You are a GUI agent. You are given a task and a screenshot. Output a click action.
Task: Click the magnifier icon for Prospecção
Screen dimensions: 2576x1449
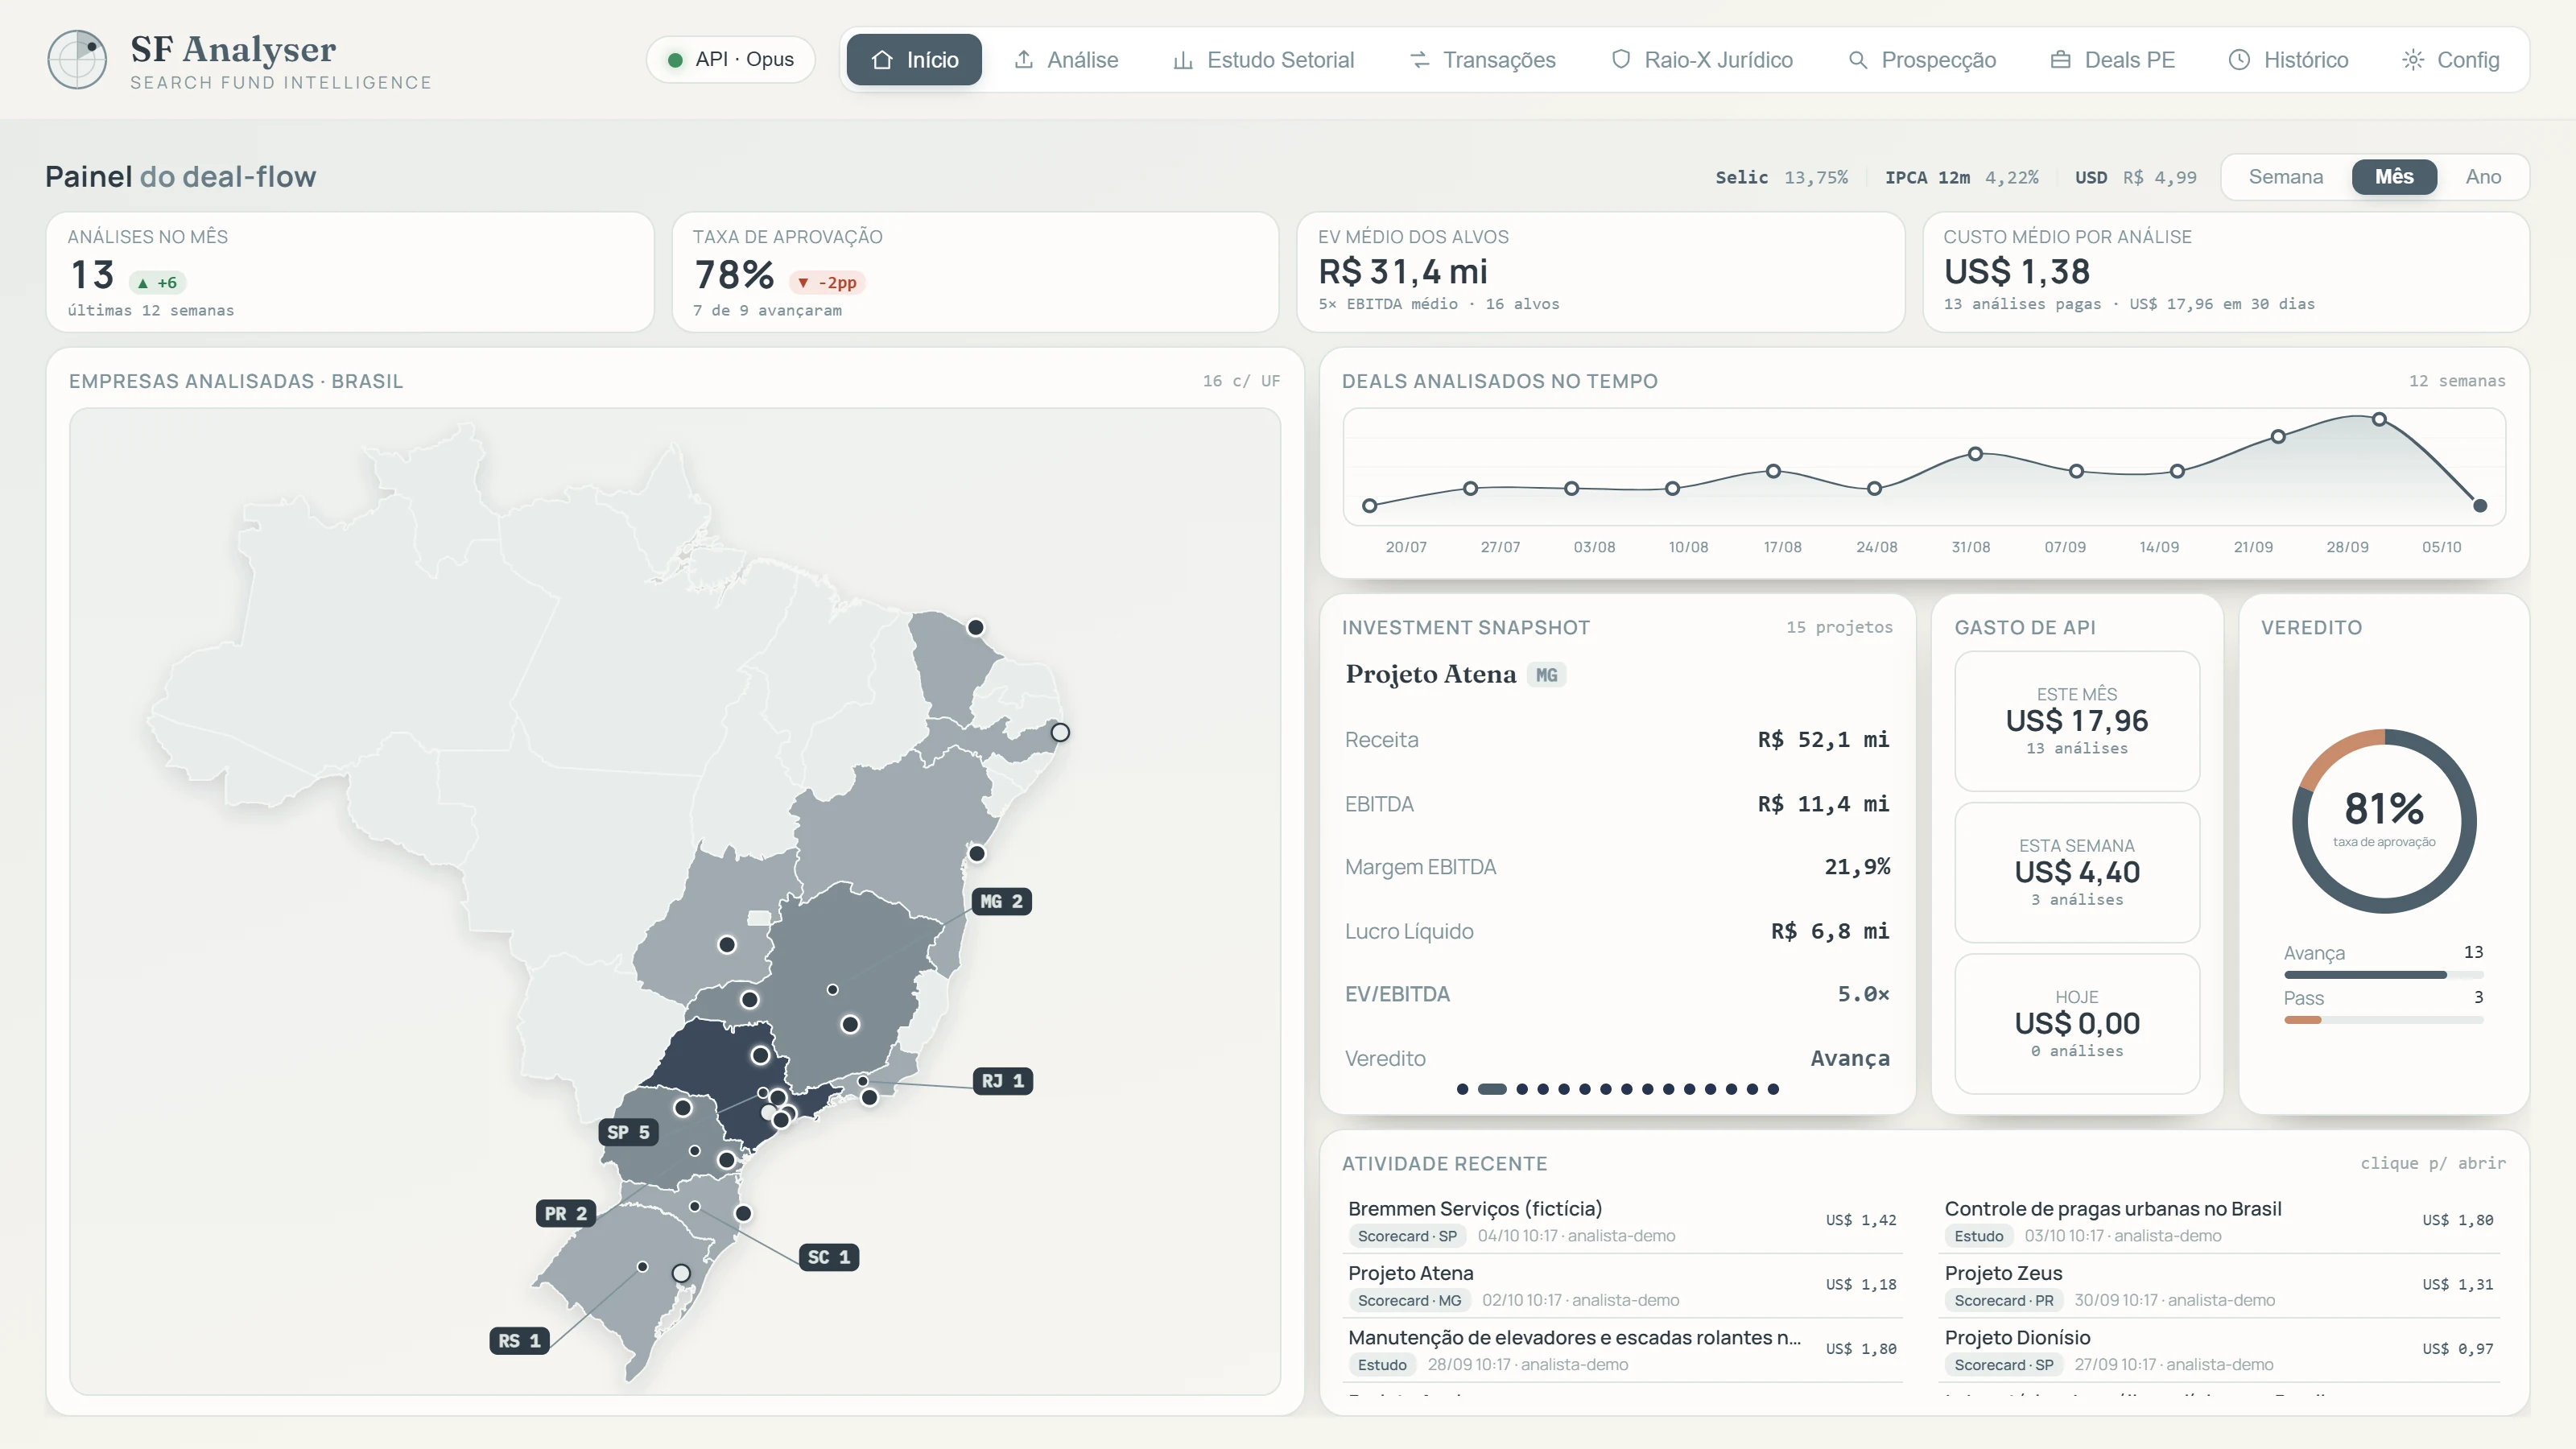[x=1858, y=60]
